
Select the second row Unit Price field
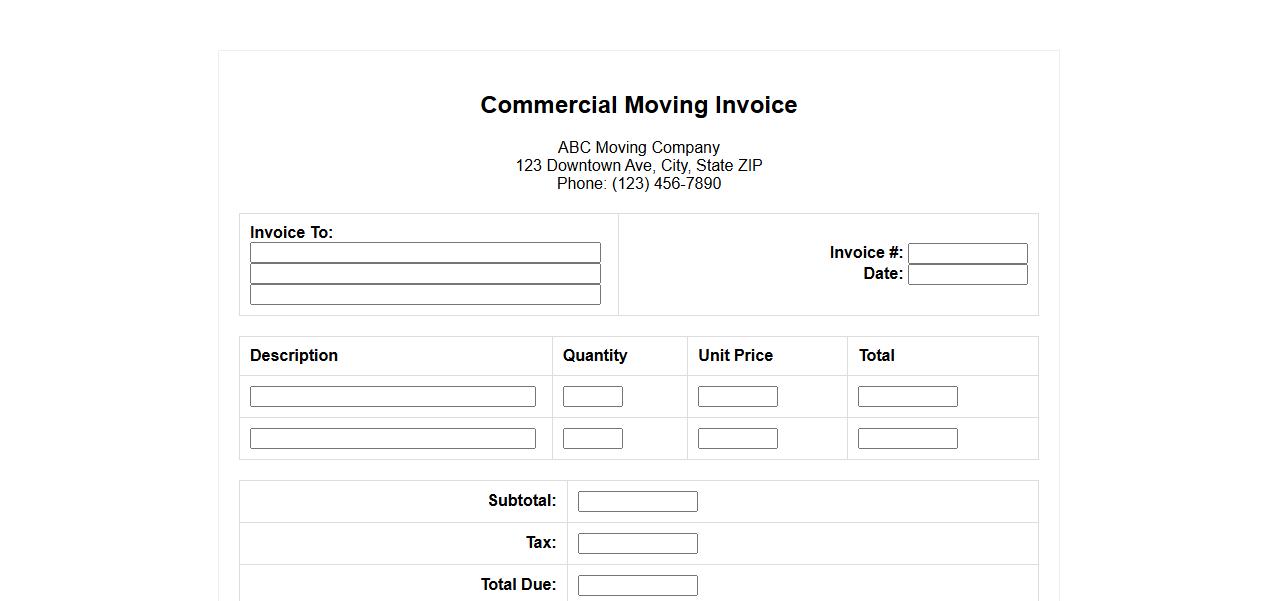(x=737, y=439)
